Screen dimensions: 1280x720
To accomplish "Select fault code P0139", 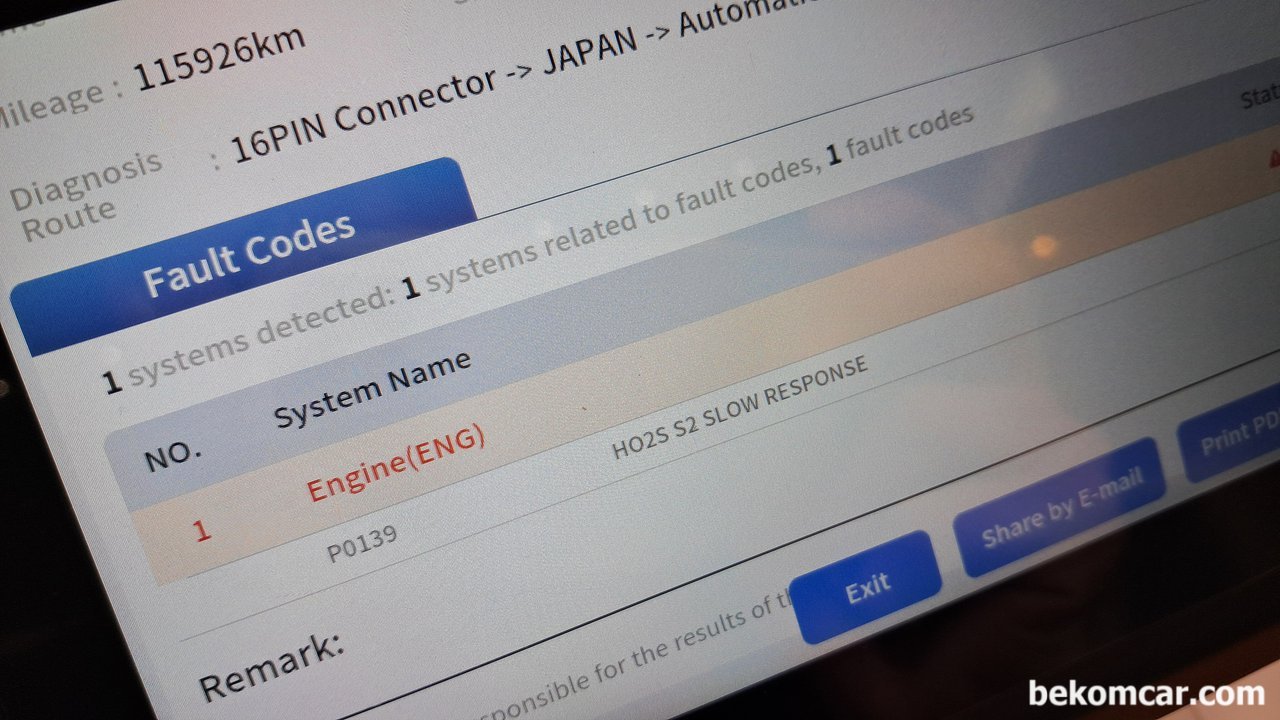I will (x=362, y=545).
